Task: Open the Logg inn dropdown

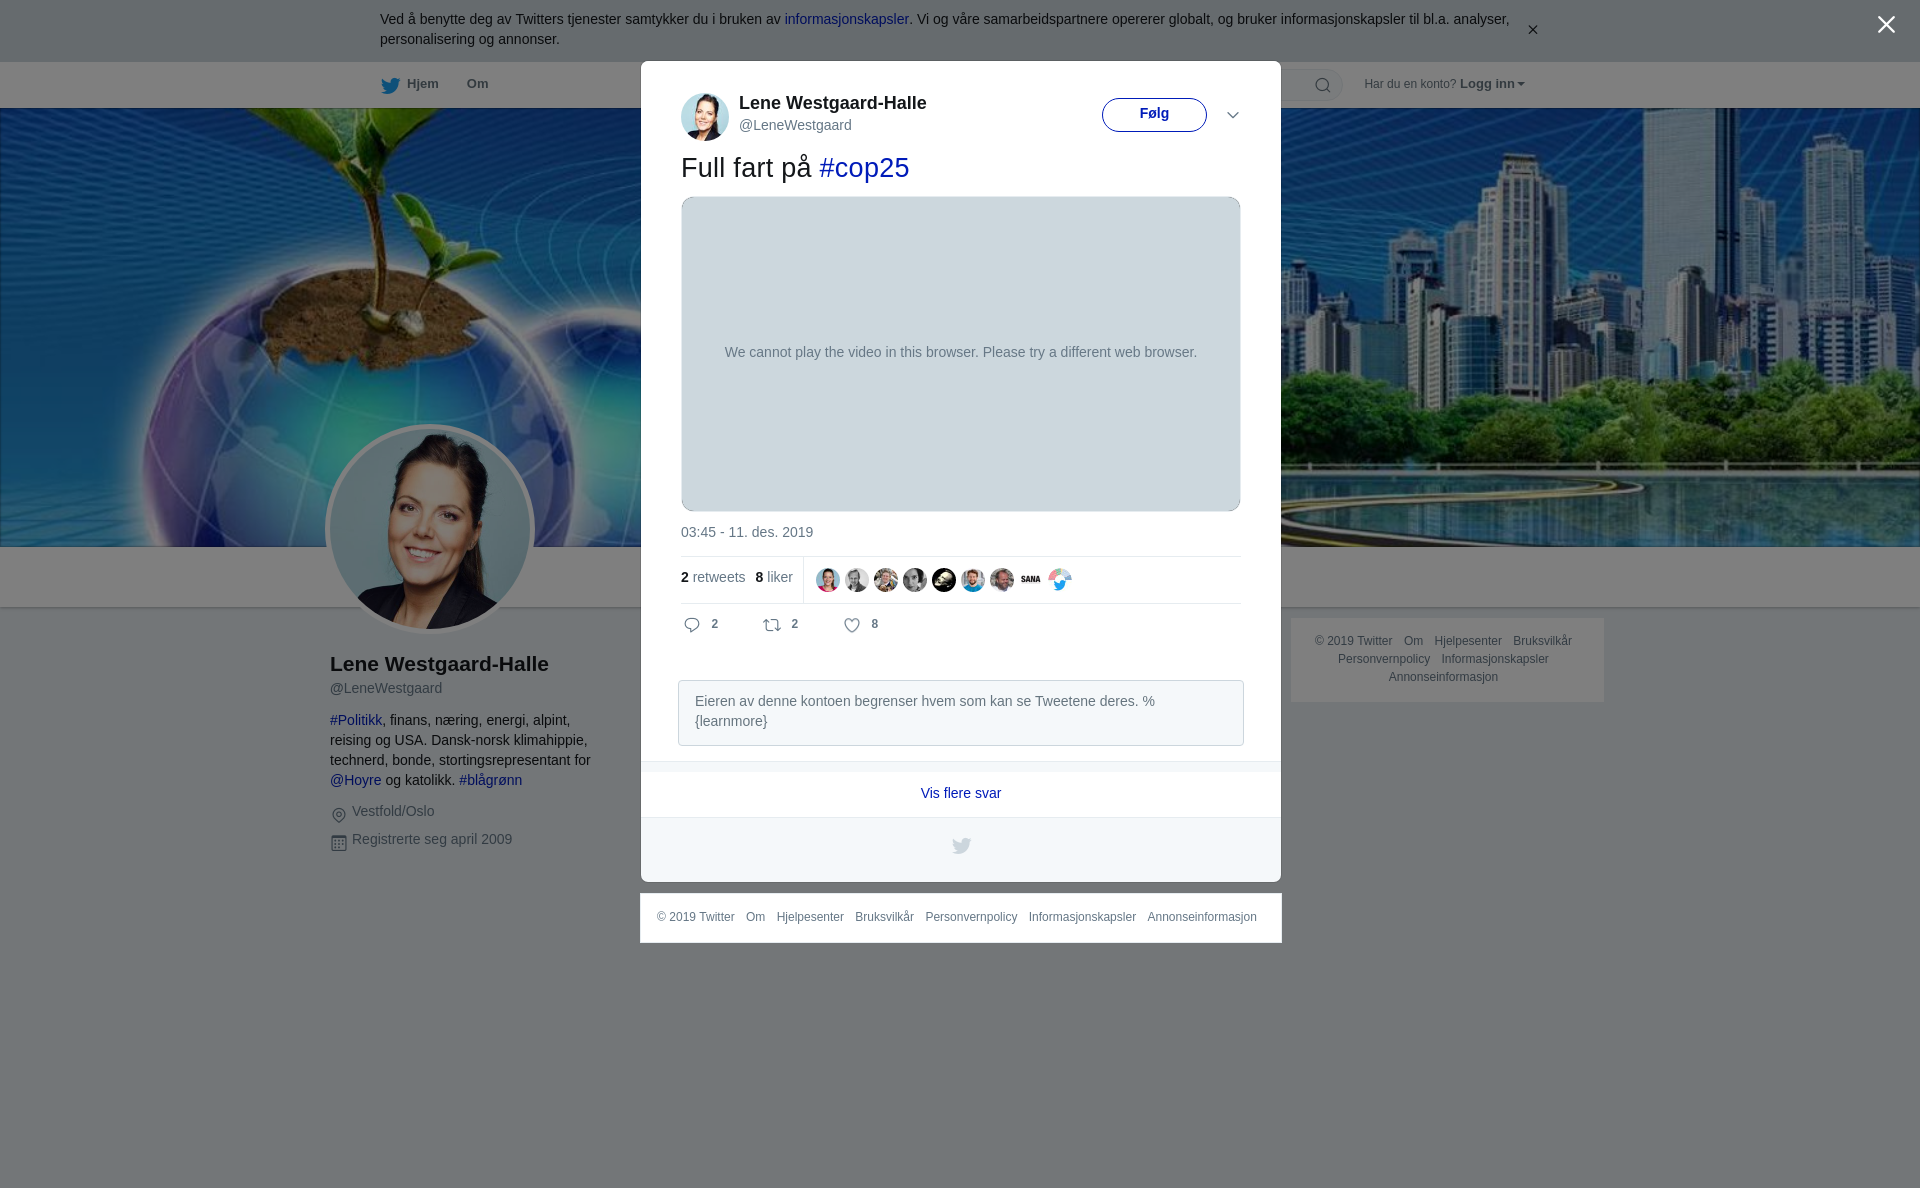Action: click(x=1491, y=84)
